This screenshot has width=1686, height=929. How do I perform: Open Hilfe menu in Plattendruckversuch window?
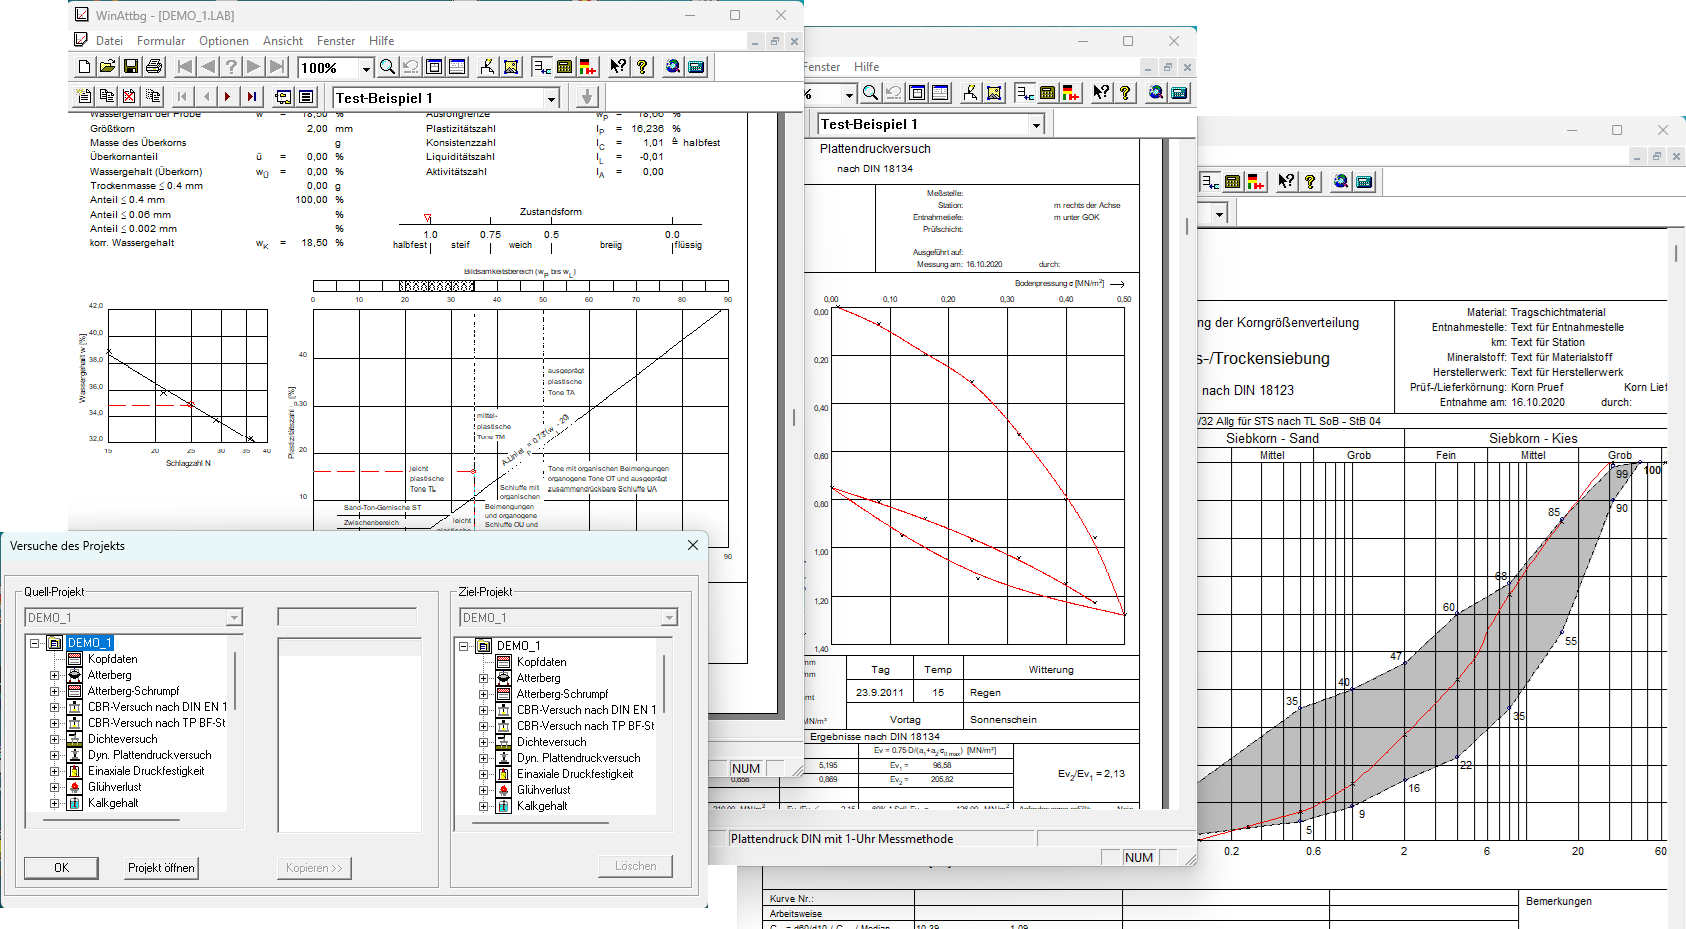pos(867,67)
